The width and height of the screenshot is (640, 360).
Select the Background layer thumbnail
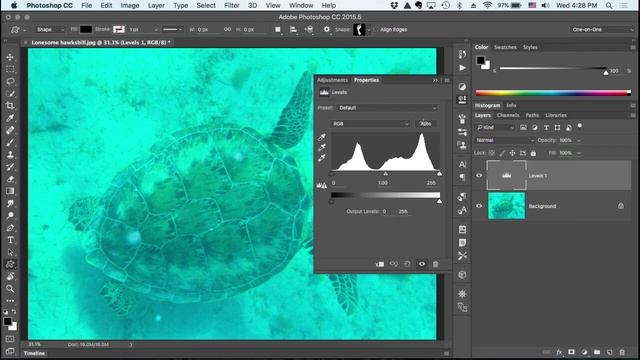[x=507, y=206]
